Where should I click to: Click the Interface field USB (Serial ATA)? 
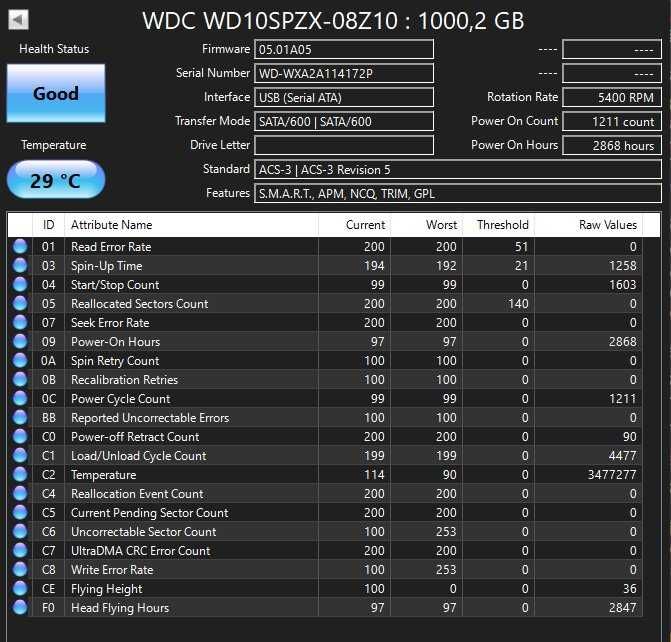click(x=344, y=97)
